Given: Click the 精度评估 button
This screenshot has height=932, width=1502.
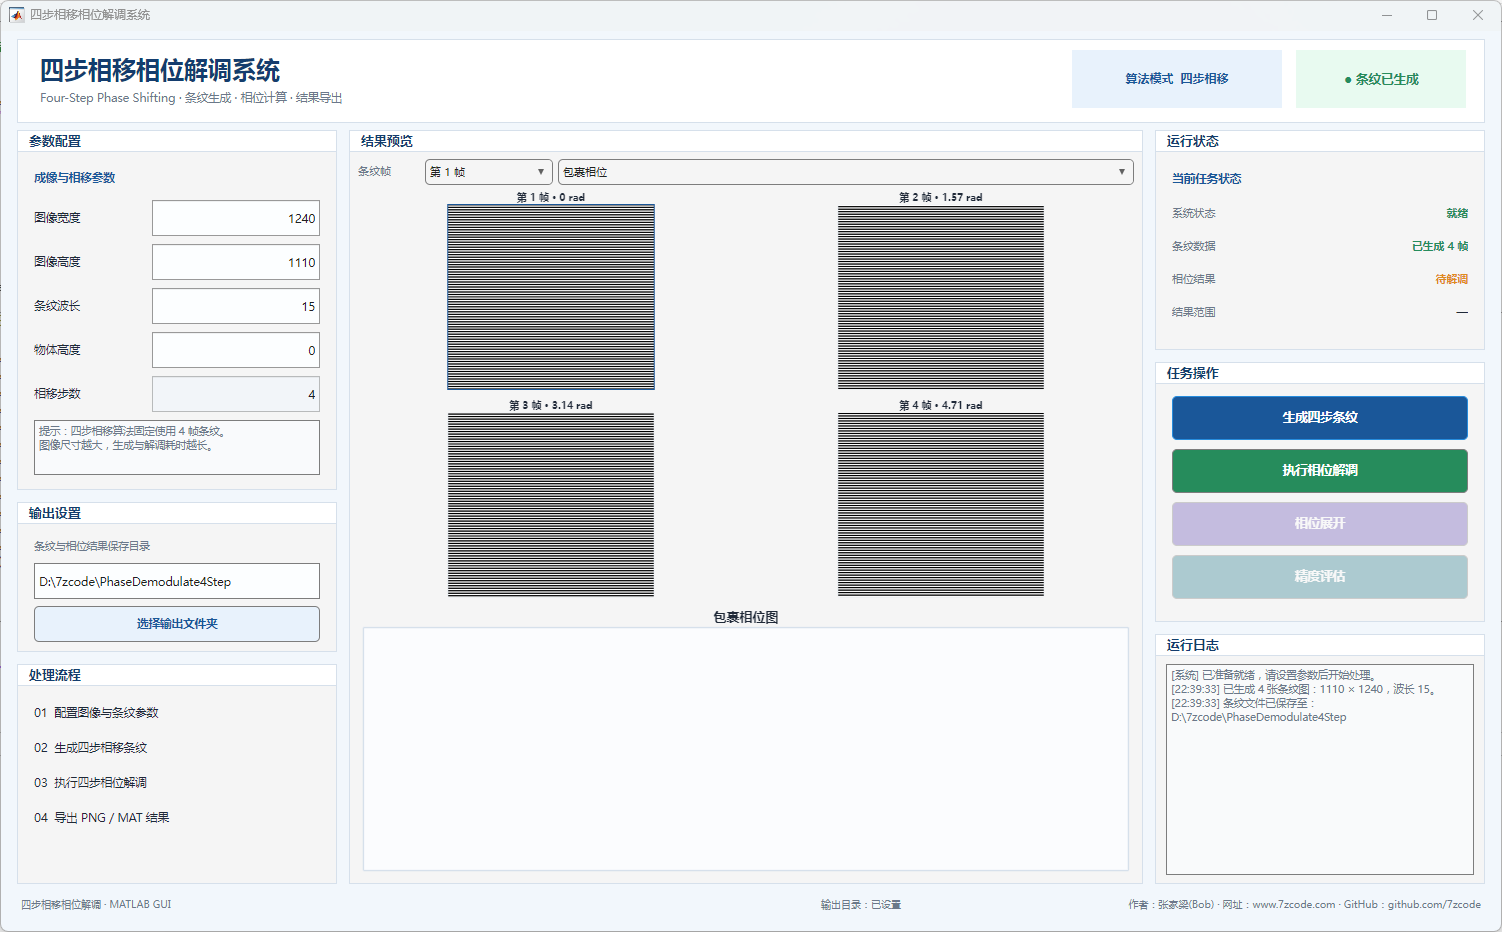Looking at the screenshot, I should tap(1320, 577).
